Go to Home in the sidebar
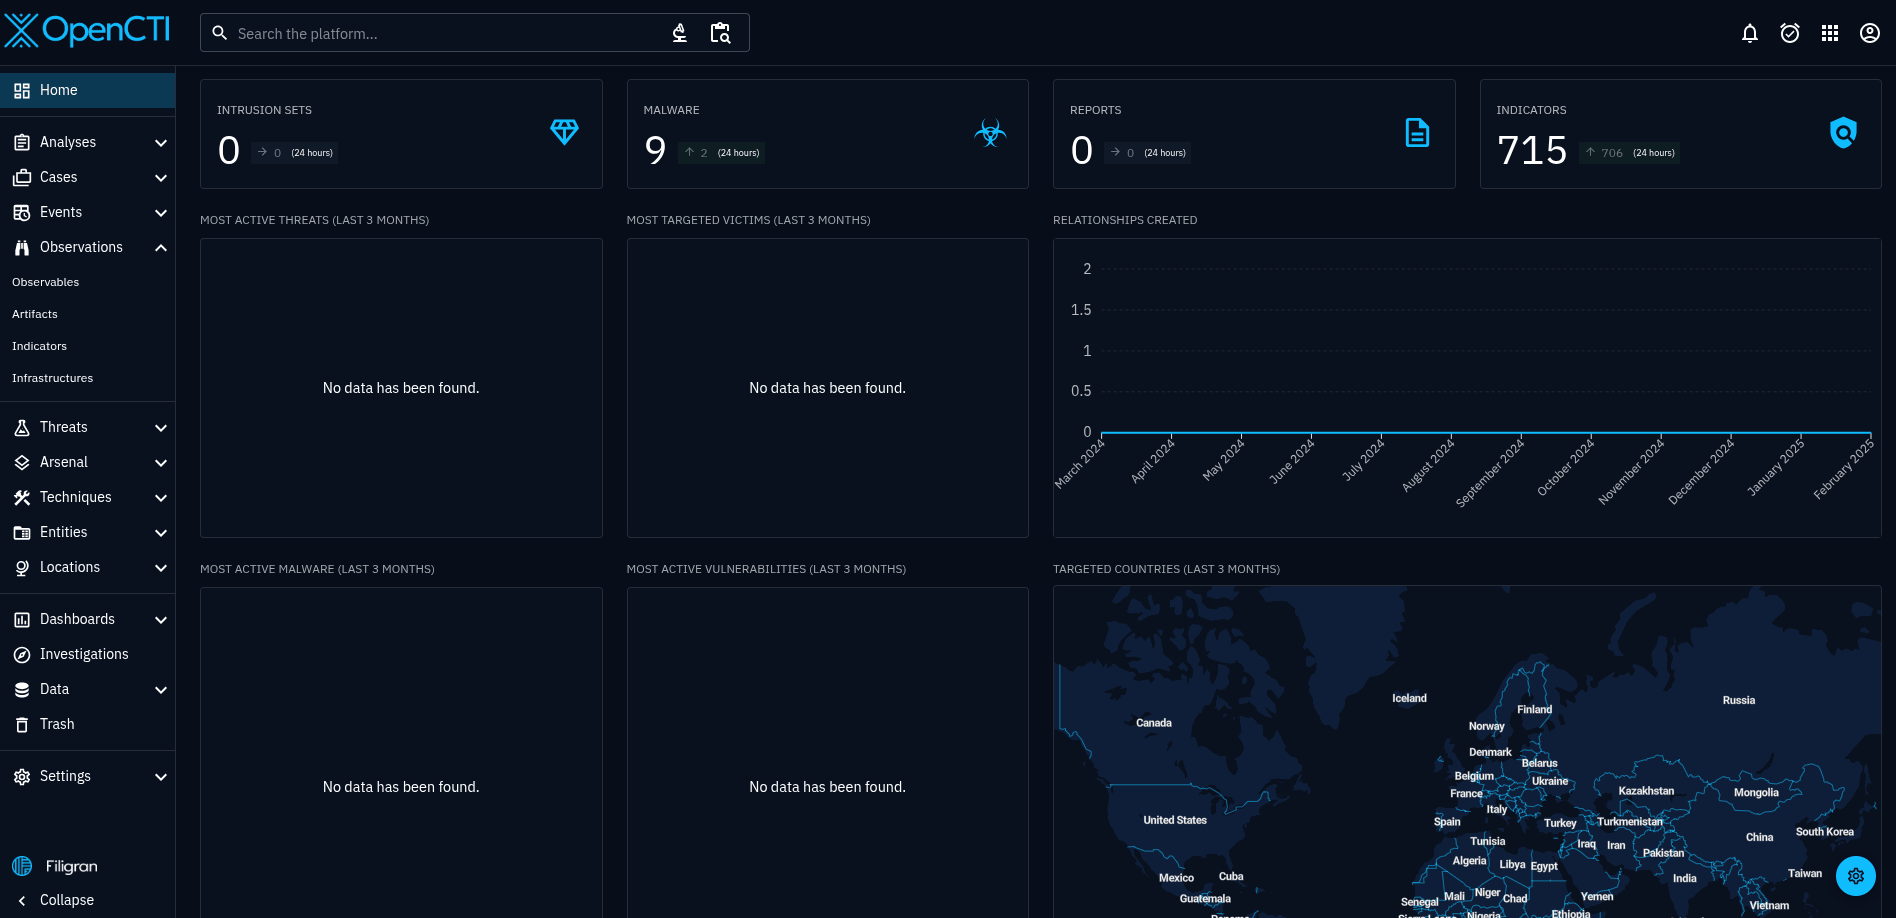Viewport: 1896px width, 918px height. 87,90
